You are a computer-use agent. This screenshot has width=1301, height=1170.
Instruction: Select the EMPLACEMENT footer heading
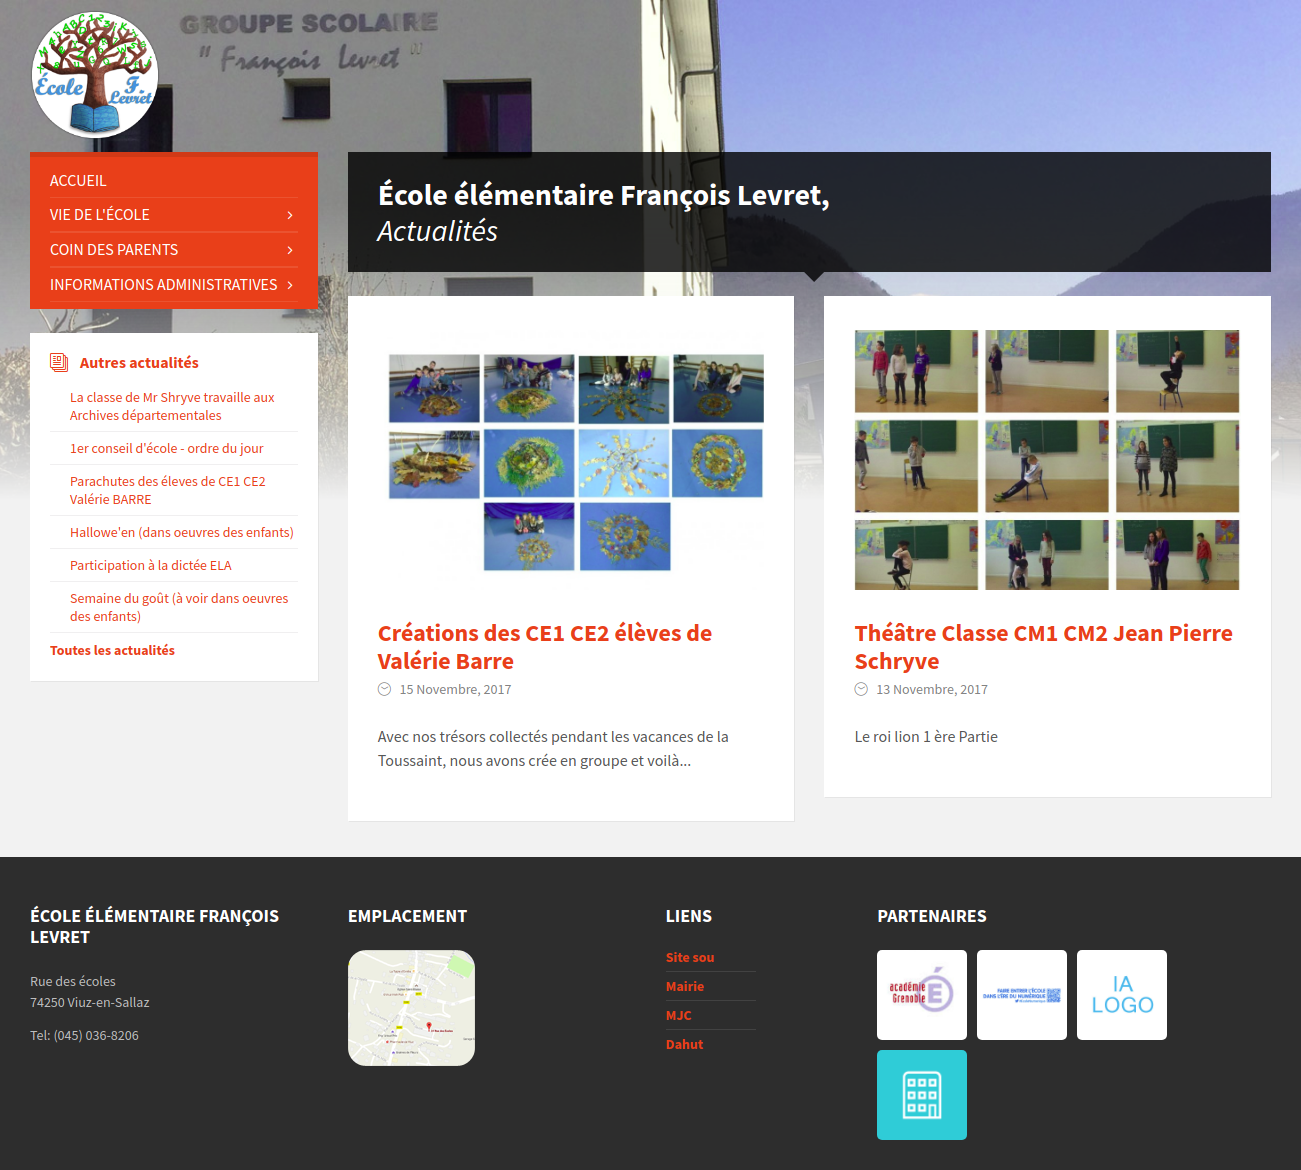(x=407, y=916)
